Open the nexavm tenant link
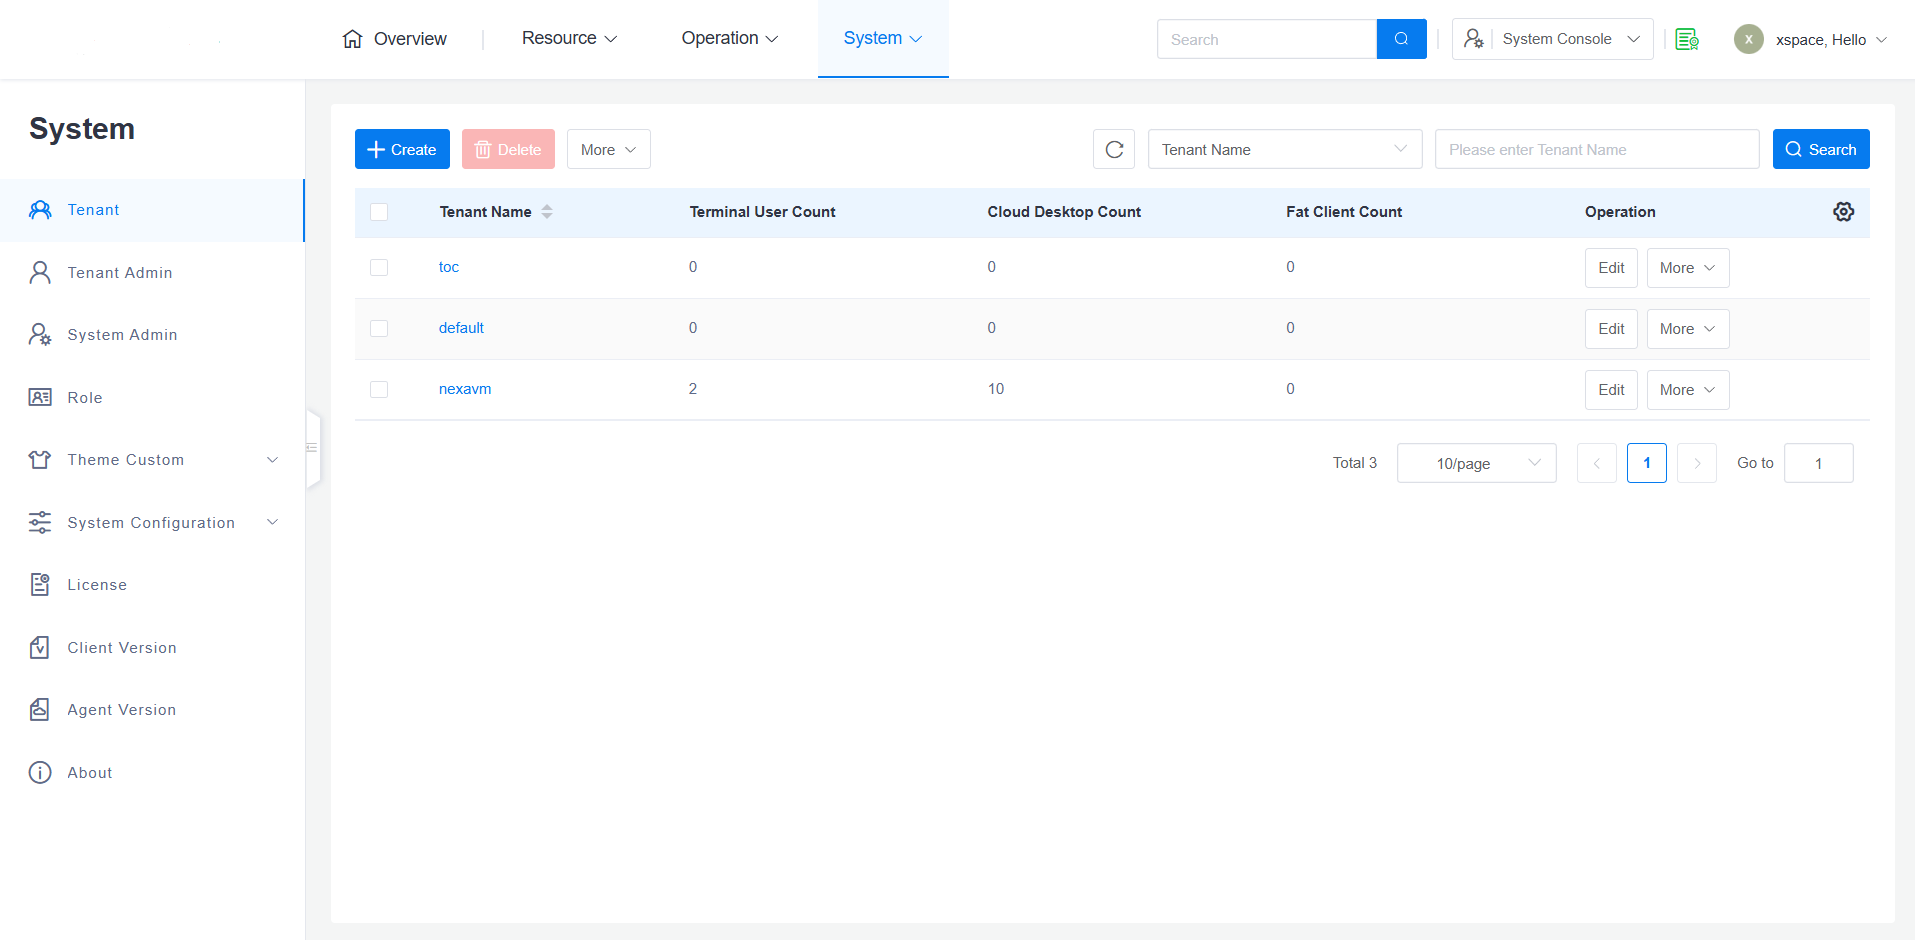The width and height of the screenshot is (1915, 940). click(465, 389)
